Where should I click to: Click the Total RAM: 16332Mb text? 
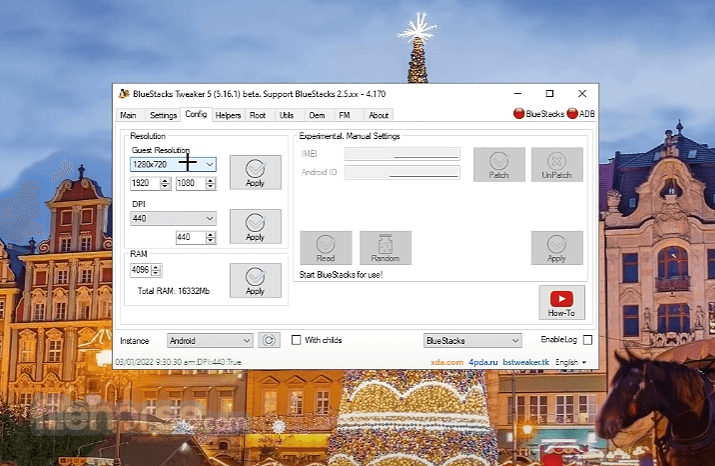tap(173, 291)
